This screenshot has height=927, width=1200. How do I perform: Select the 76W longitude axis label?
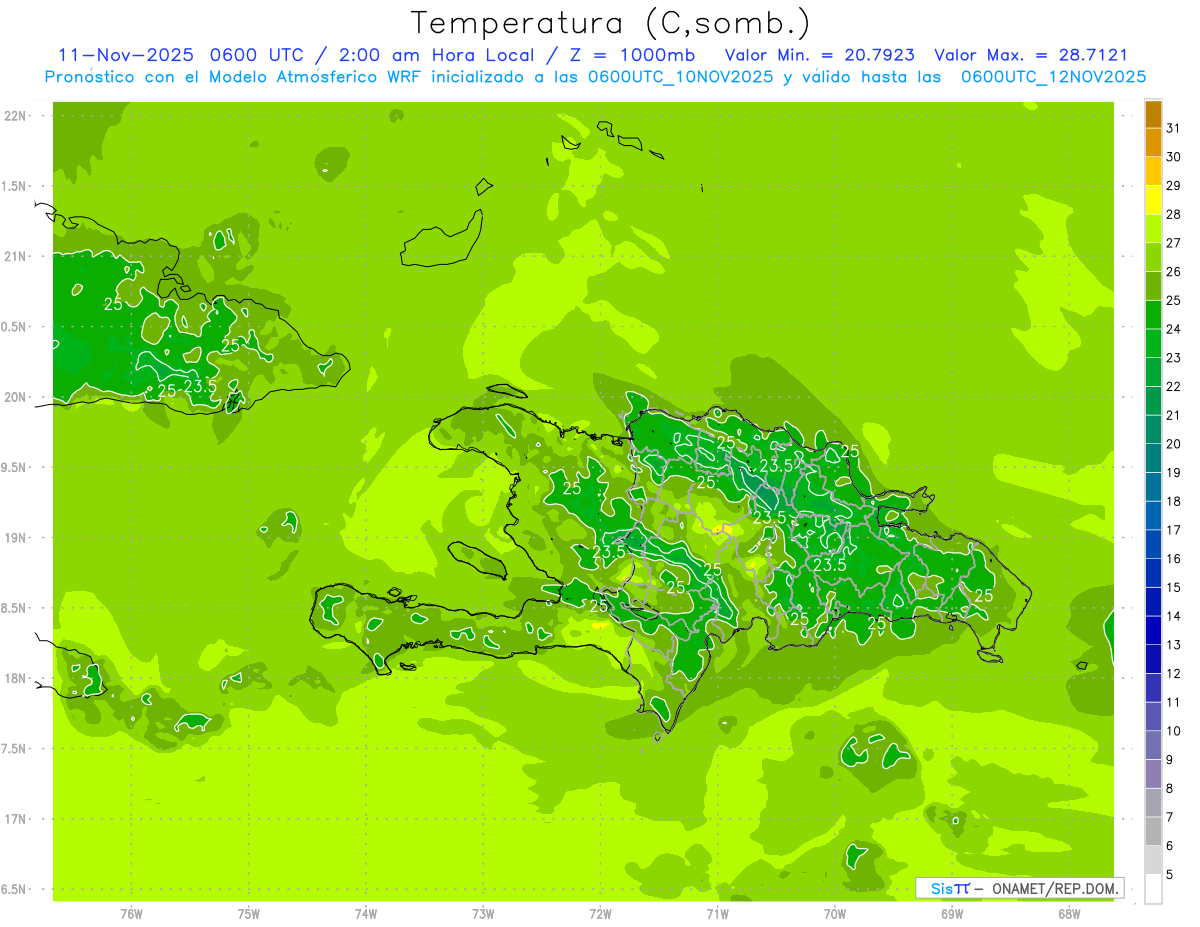(x=131, y=913)
